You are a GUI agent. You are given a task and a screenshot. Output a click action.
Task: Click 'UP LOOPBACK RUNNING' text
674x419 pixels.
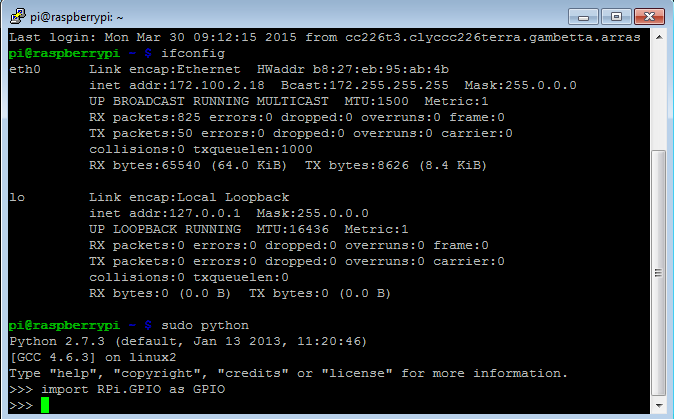(165, 229)
